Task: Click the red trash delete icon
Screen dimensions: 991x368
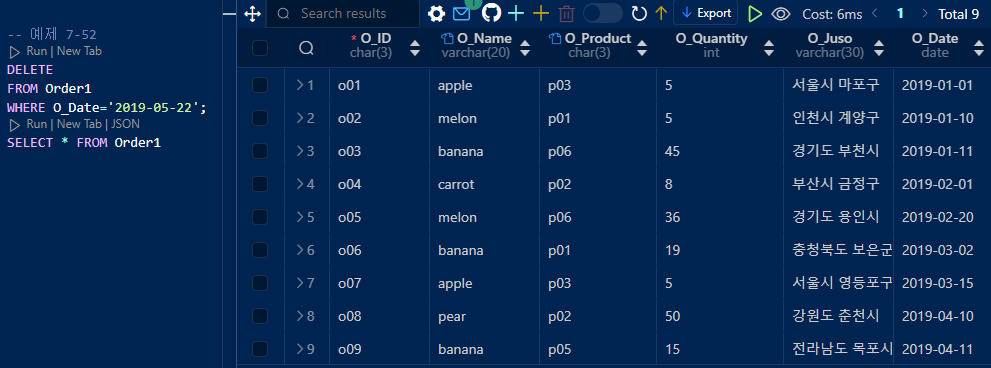Action: click(x=567, y=14)
